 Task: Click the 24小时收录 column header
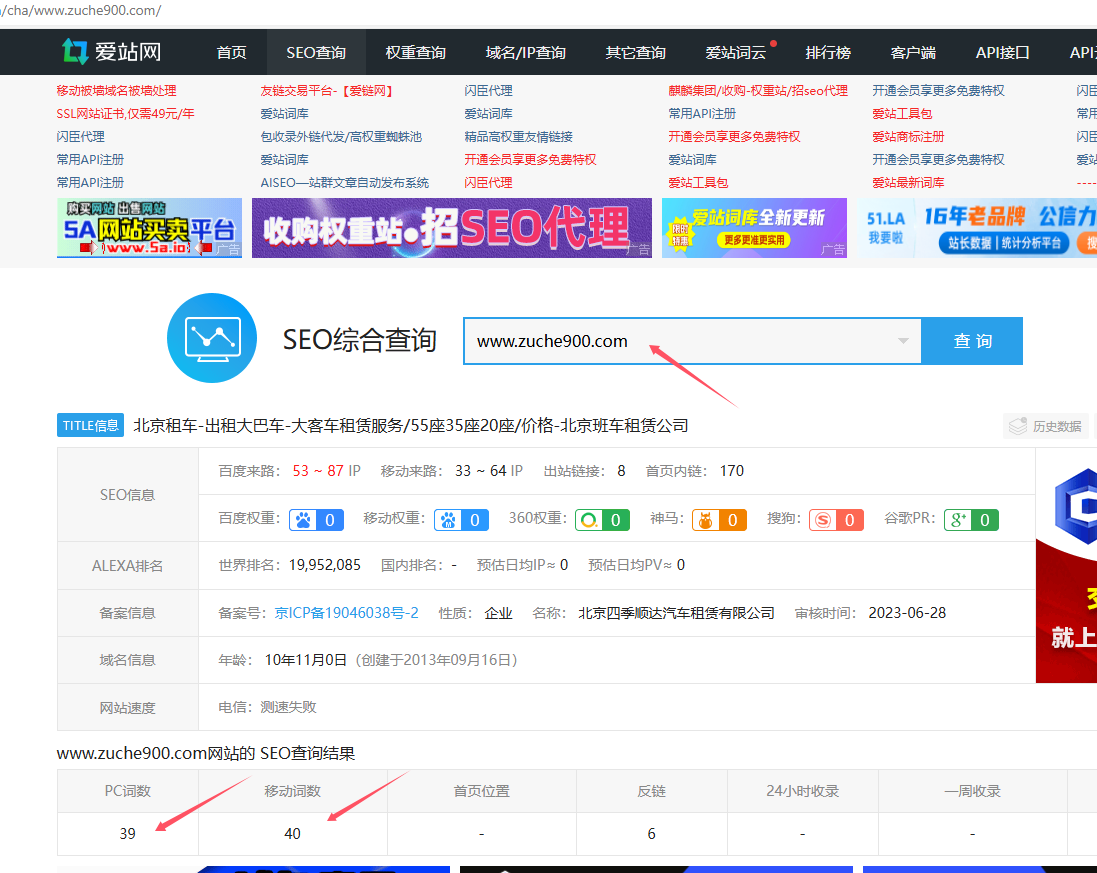(802, 791)
